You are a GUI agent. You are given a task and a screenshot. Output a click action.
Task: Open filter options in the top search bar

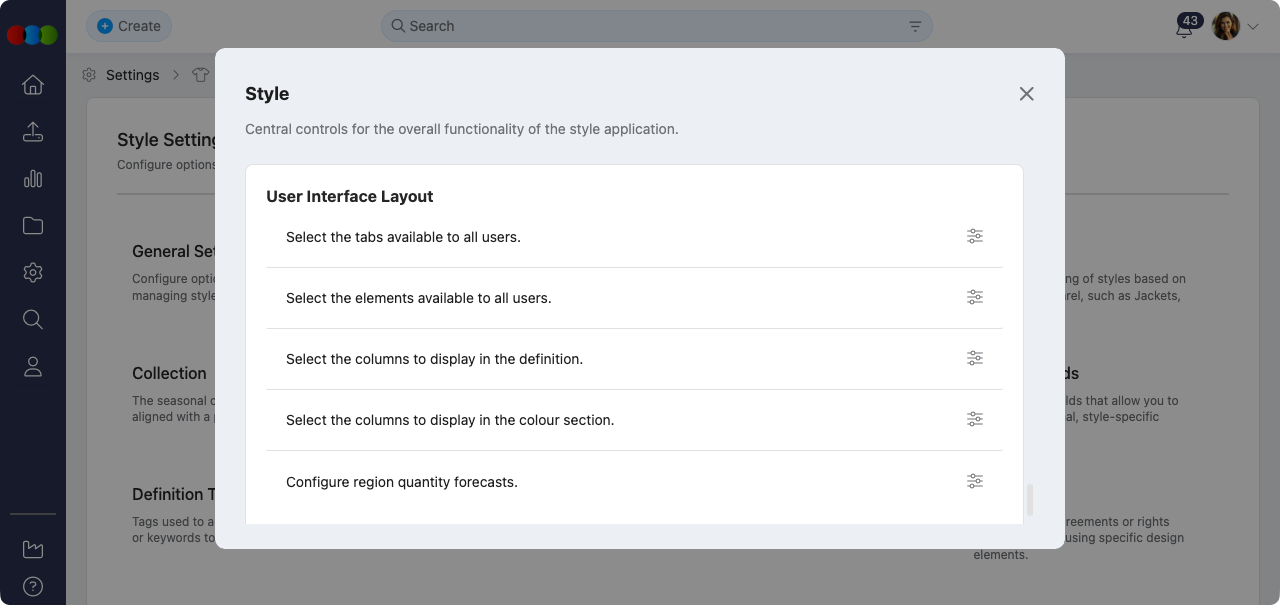(x=914, y=25)
